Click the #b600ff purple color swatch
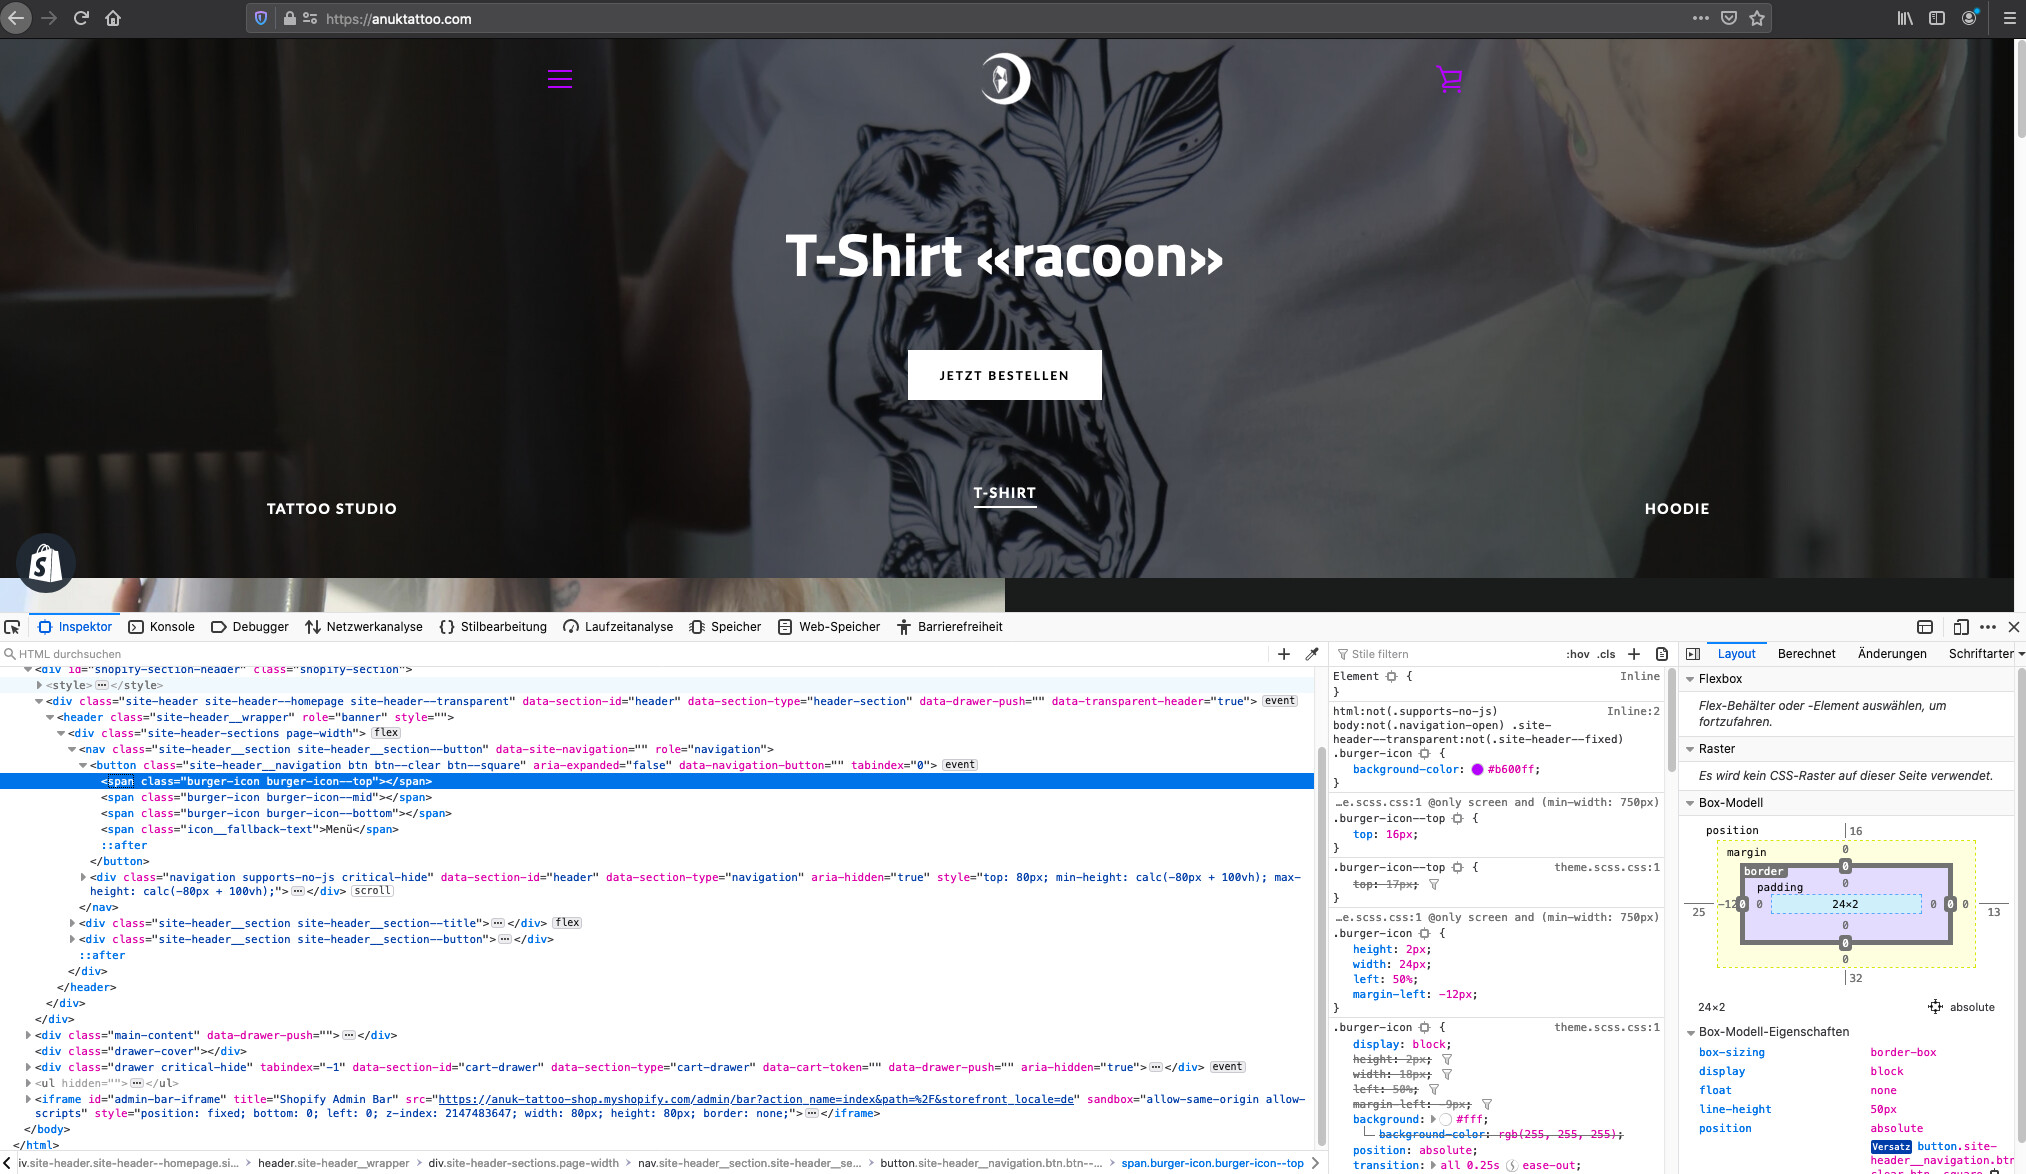This screenshot has height=1174, width=2026. click(1477, 770)
